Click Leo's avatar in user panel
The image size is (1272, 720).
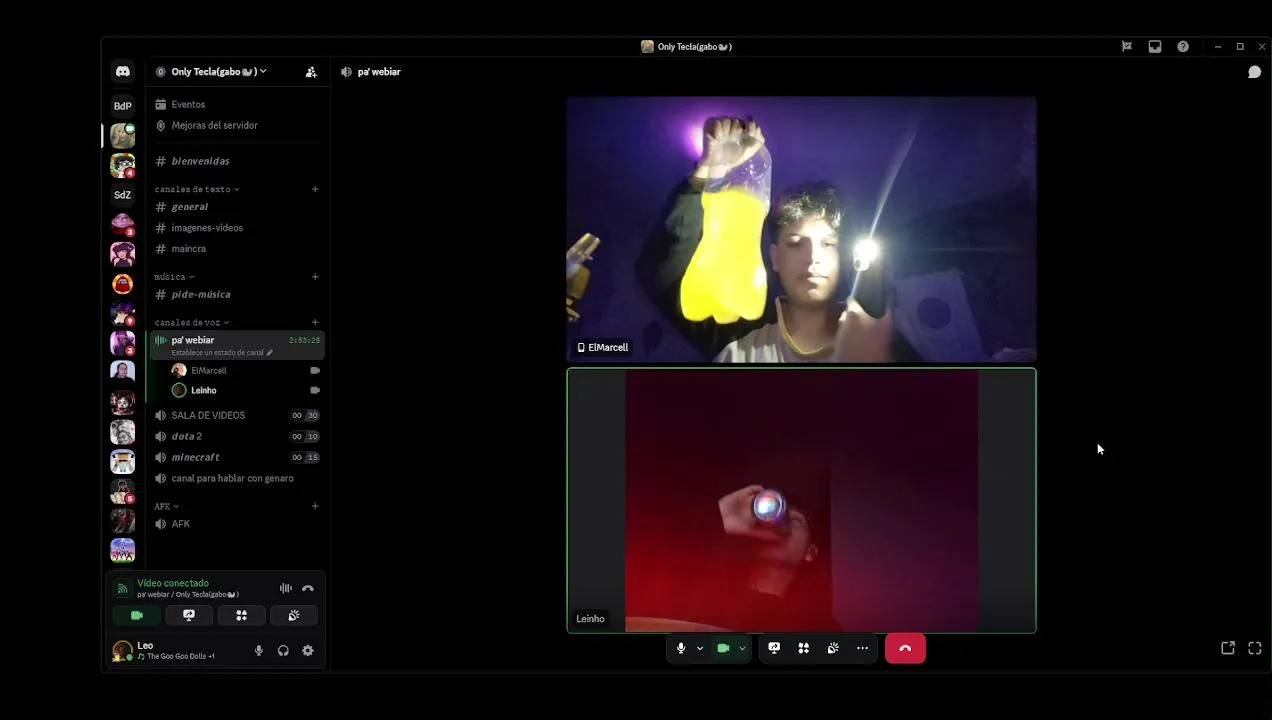pyautogui.click(x=122, y=650)
